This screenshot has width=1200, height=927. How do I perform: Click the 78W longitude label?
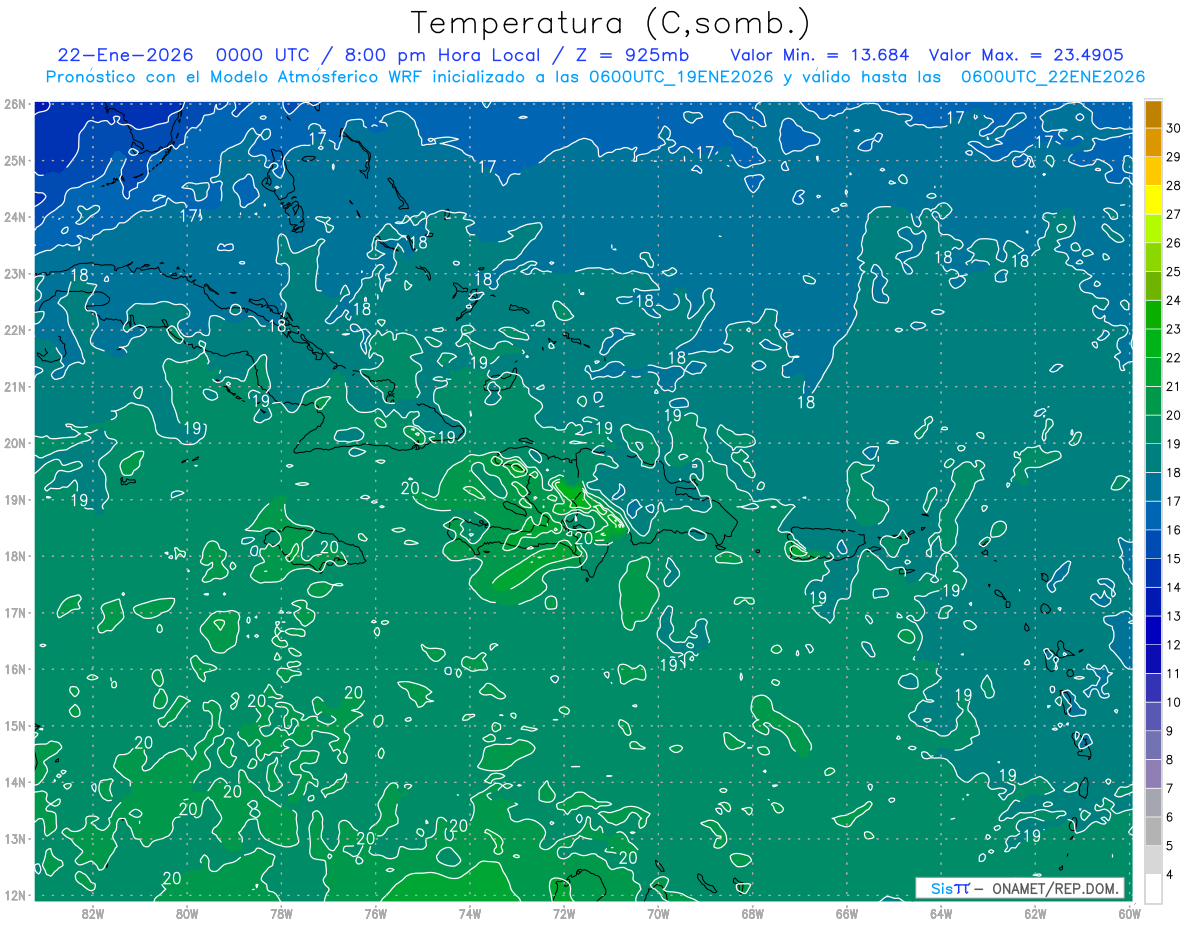281,913
